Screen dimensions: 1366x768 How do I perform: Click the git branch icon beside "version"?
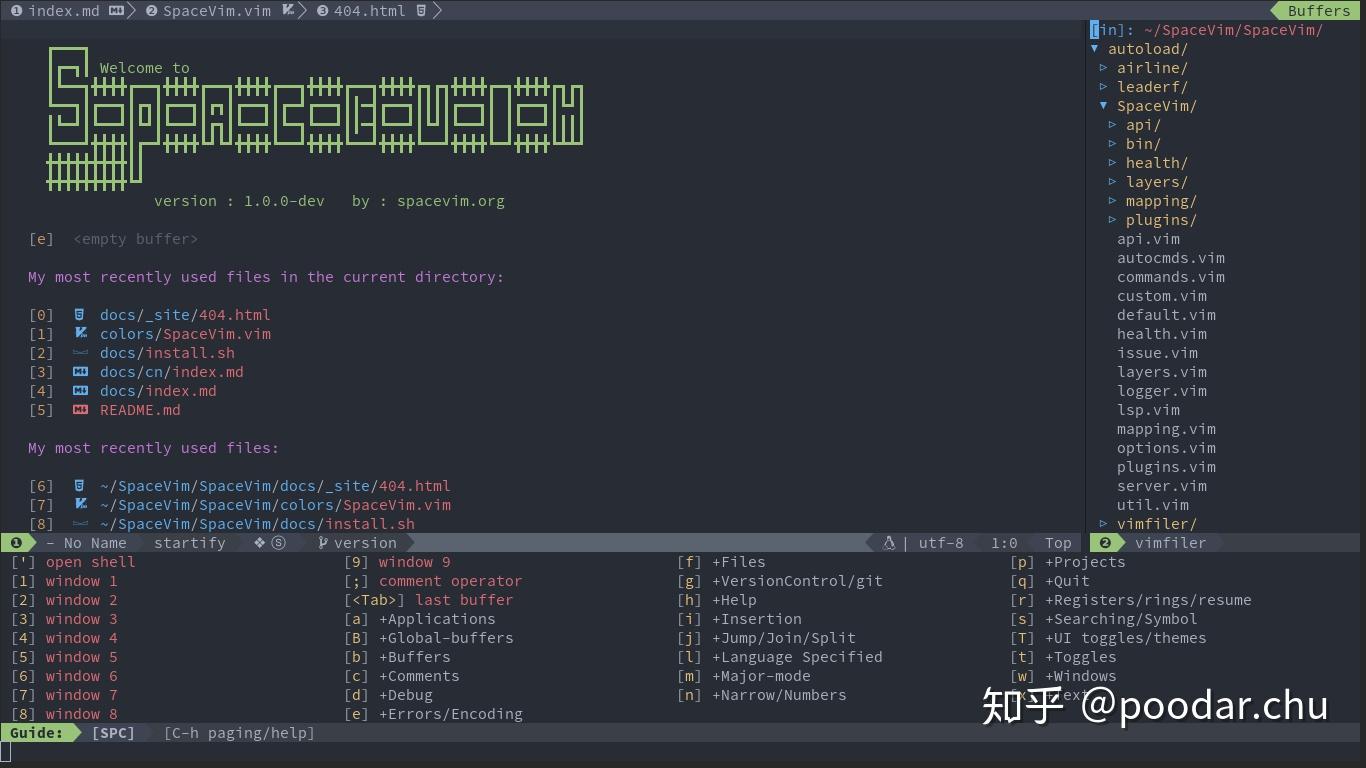324,543
